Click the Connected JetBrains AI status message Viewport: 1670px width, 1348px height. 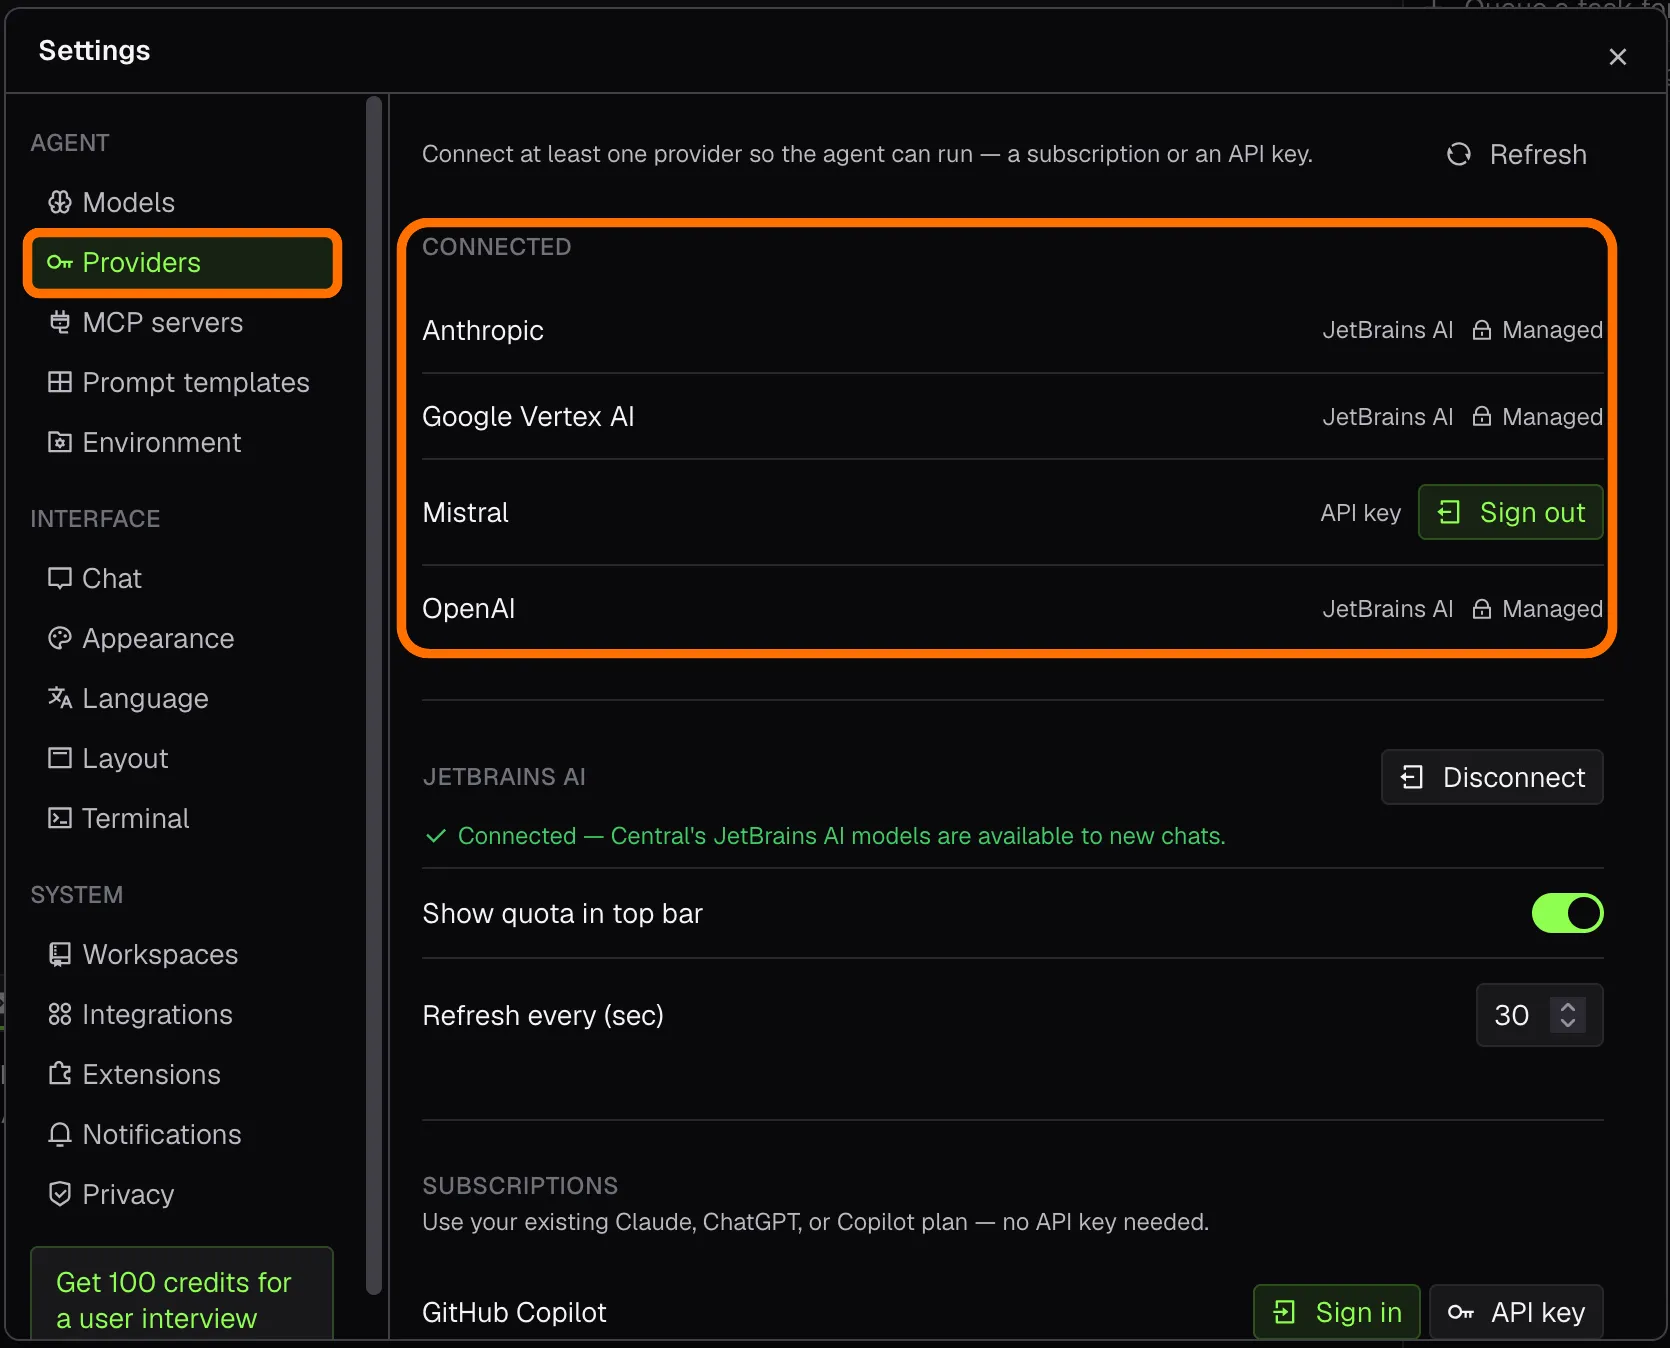click(825, 836)
